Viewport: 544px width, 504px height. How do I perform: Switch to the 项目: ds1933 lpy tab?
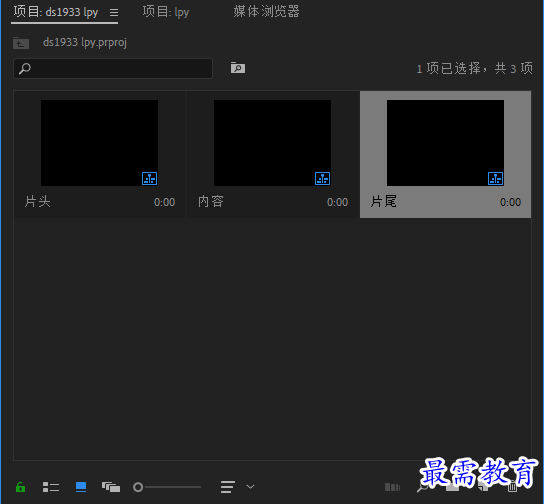pyautogui.click(x=56, y=12)
